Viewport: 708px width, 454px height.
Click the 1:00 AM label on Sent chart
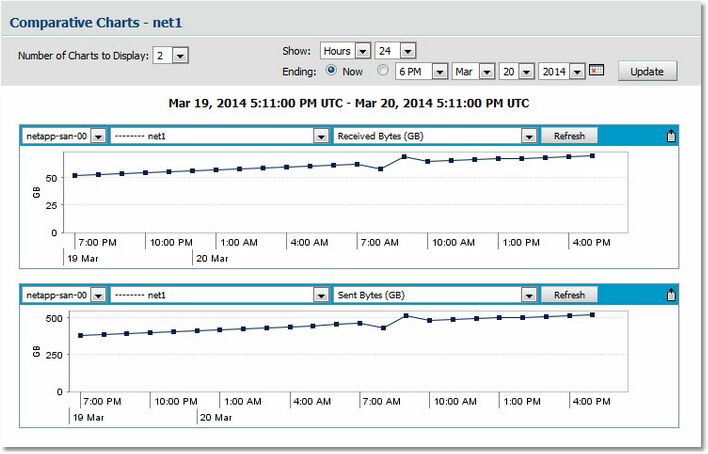point(242,401)
